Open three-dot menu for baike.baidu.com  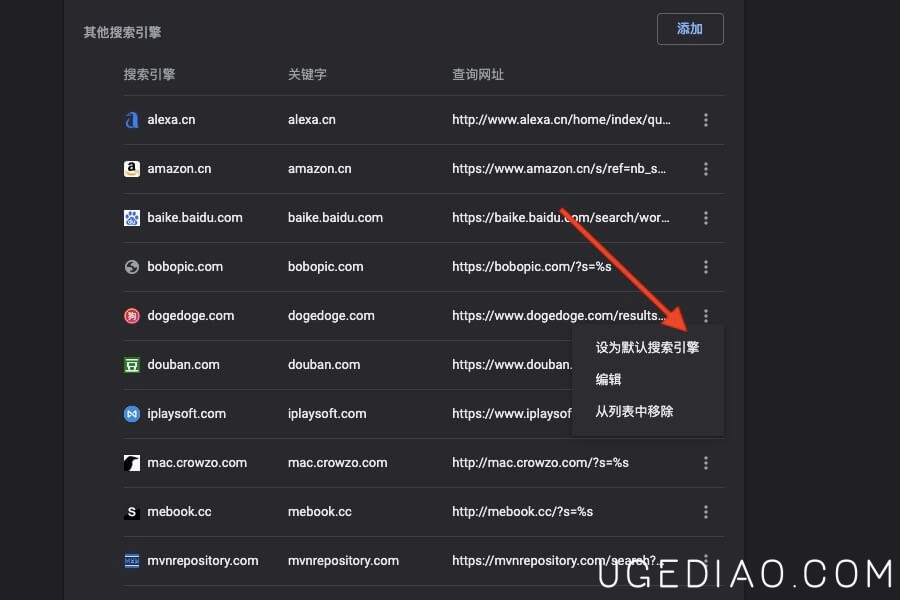[x=705, y=218]
